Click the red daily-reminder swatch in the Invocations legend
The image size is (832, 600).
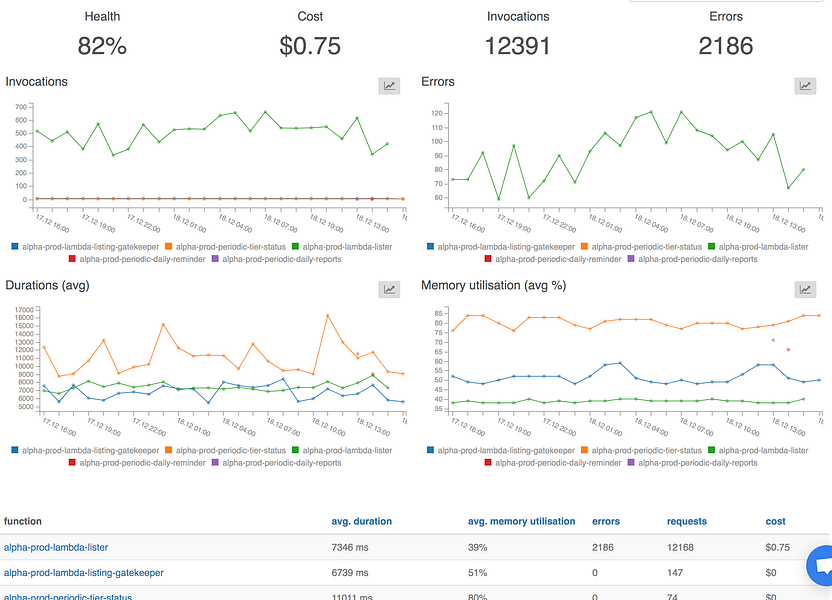tap(72, 259)
